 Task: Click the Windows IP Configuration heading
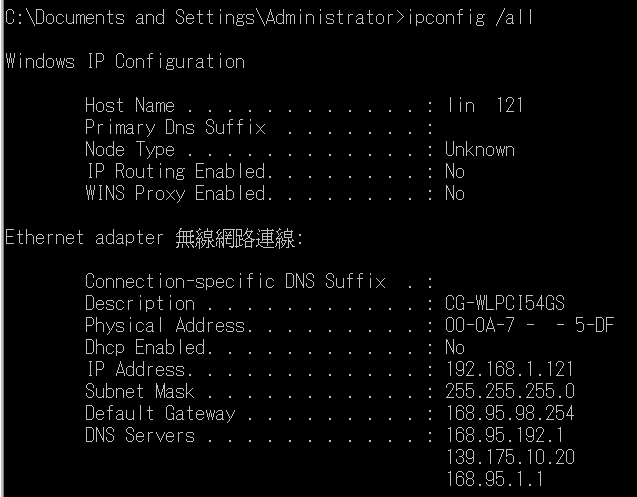coord(125,62)
